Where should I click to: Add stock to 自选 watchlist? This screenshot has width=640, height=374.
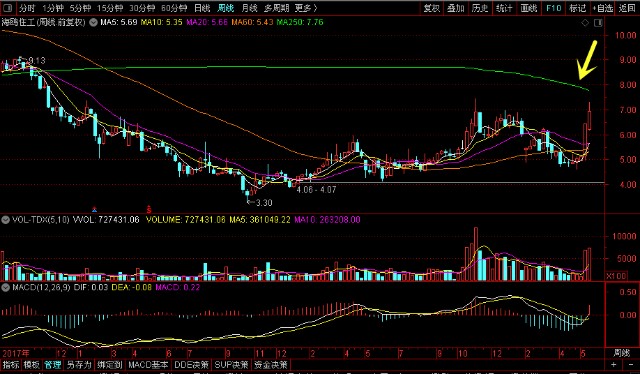[602, 8]
